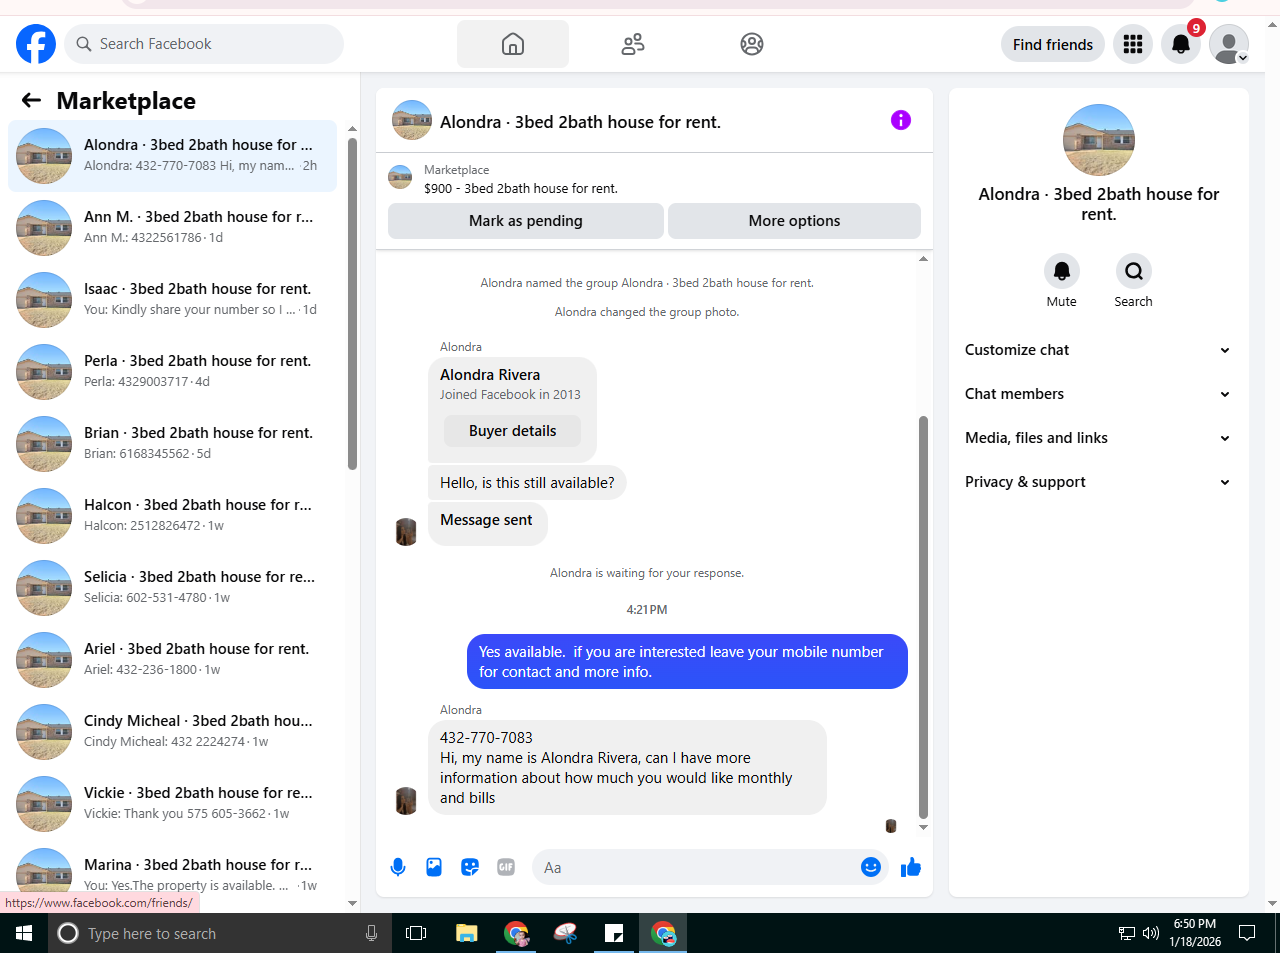This screenshot has width=1280, height=953.
Task: Open Isaac conversation
Action: (x=173, y=299)
